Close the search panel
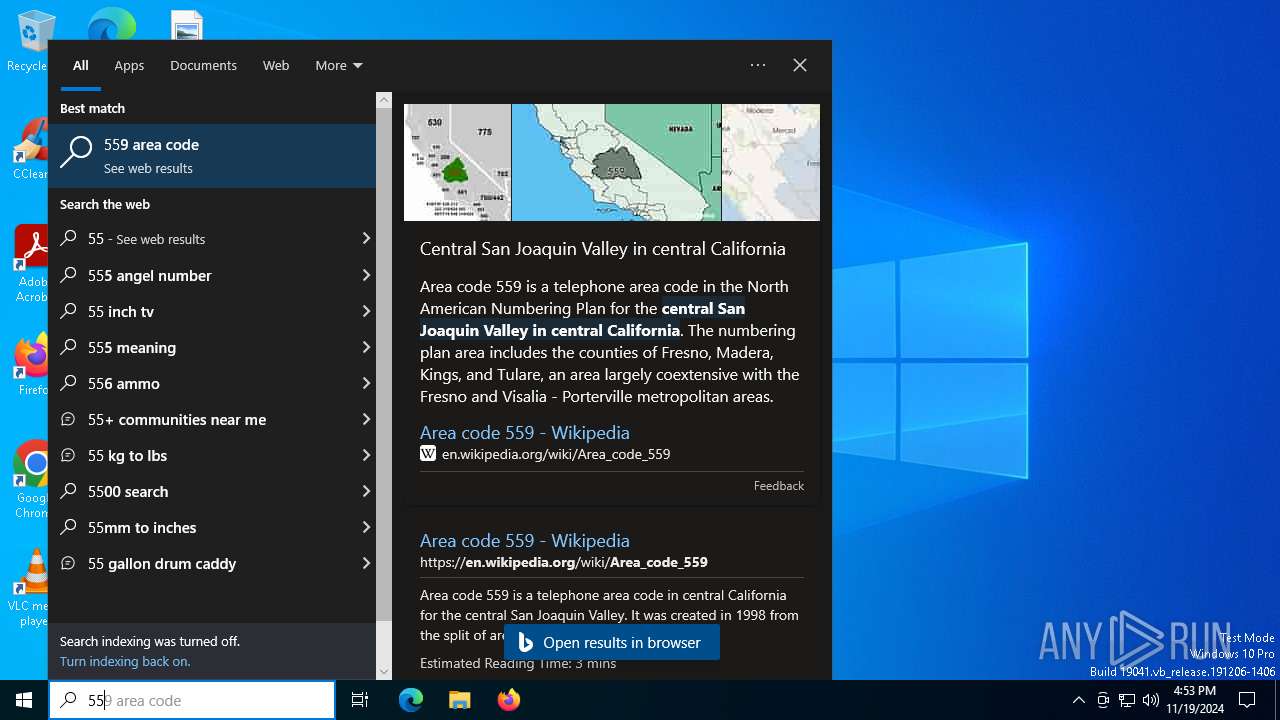This screenshot has height=720, width=1280. click(x=800, y=65)
